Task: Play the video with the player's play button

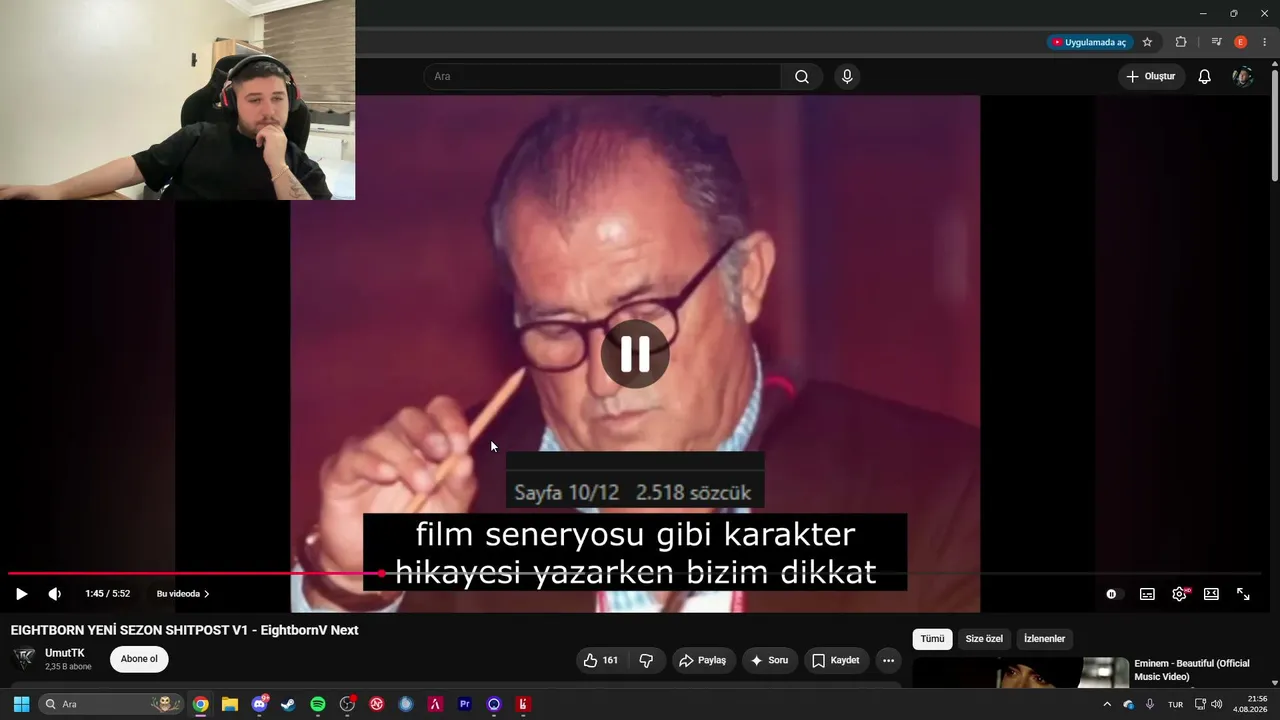Action: (x=21, y=594)
